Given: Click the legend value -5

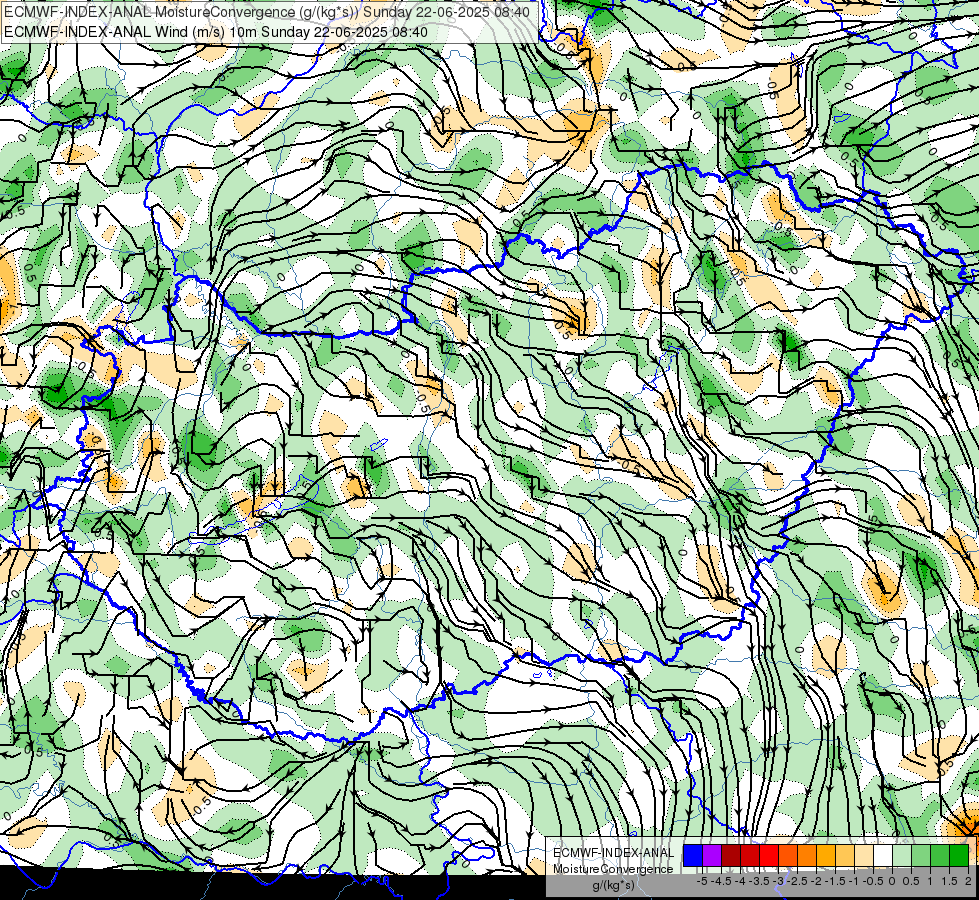Looking at the screenshot, I should click(702, 881).
